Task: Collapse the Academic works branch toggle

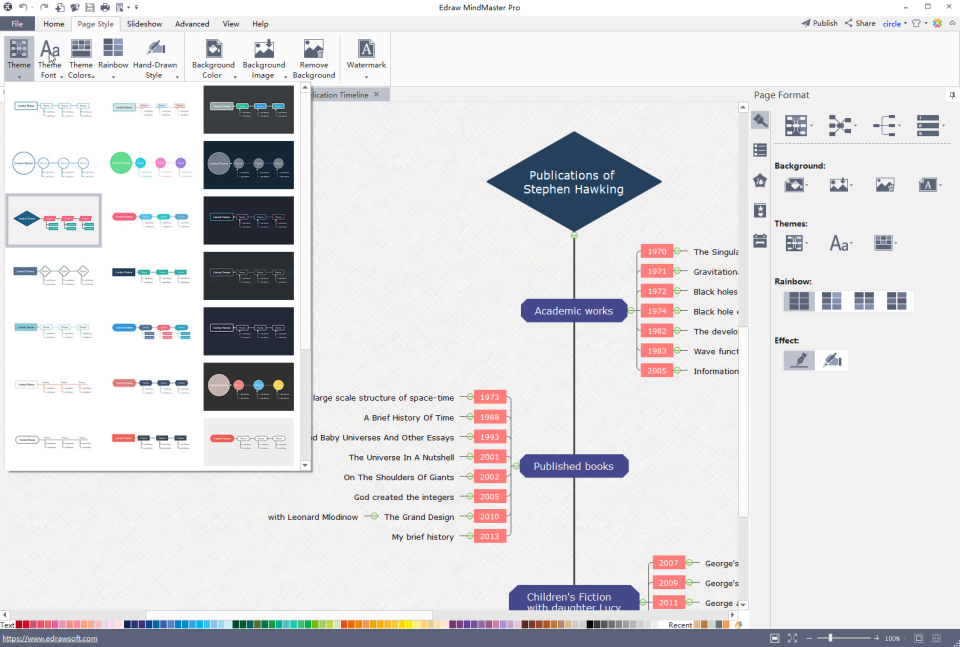Action: tap(632, 311)
